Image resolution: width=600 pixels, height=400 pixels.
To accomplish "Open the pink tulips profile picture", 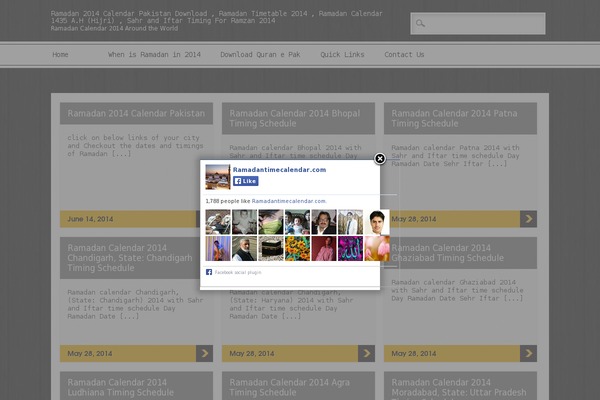I will [377, 248].
